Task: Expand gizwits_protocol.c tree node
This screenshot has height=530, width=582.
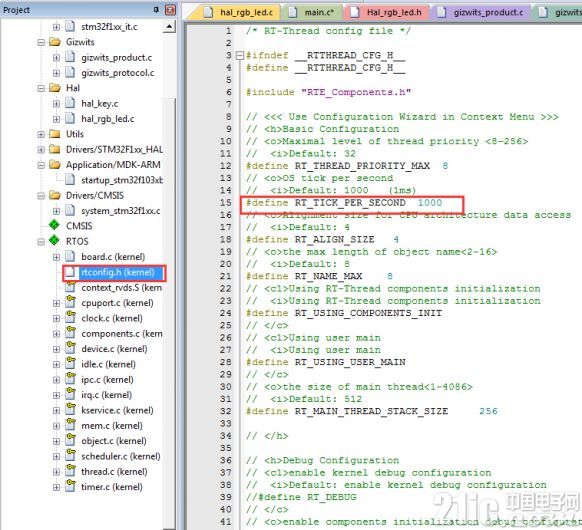Action: [56, 73]
